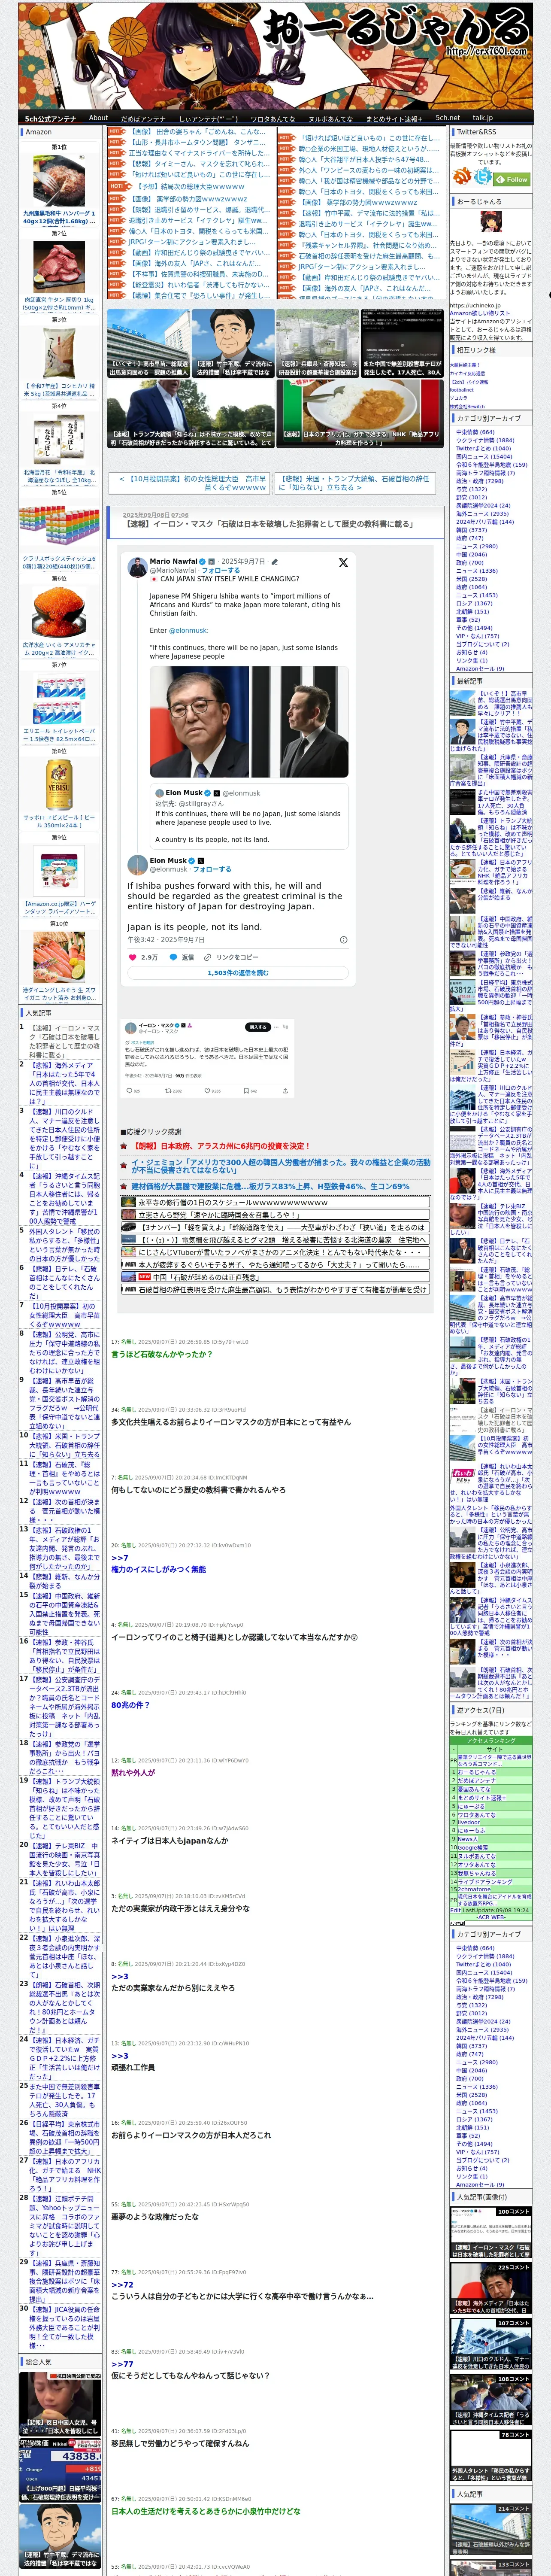The height and width of the screenshot is (2576, 551).
Task: Open the blue Twitter bird icon
Action: (483, 177)
